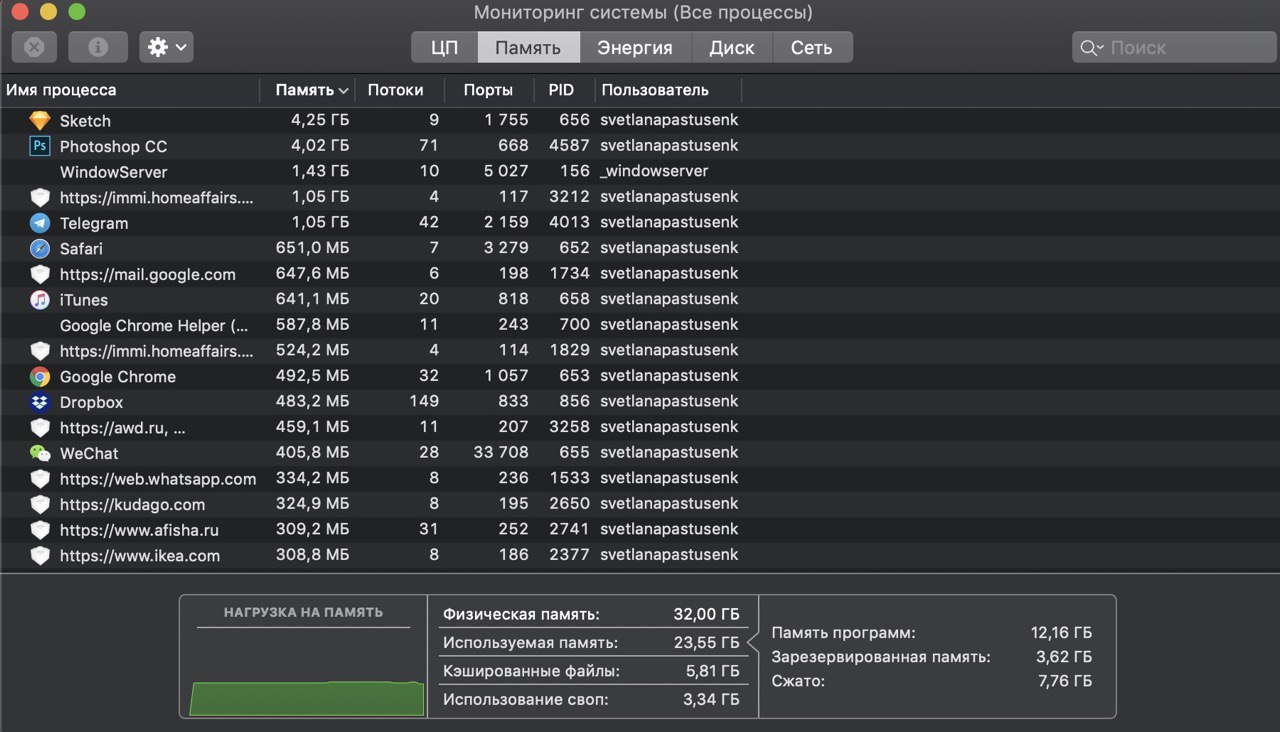Switch to the Энергия tab
Viewport: 1280px width, 732px height.
(x=635, y=47)
